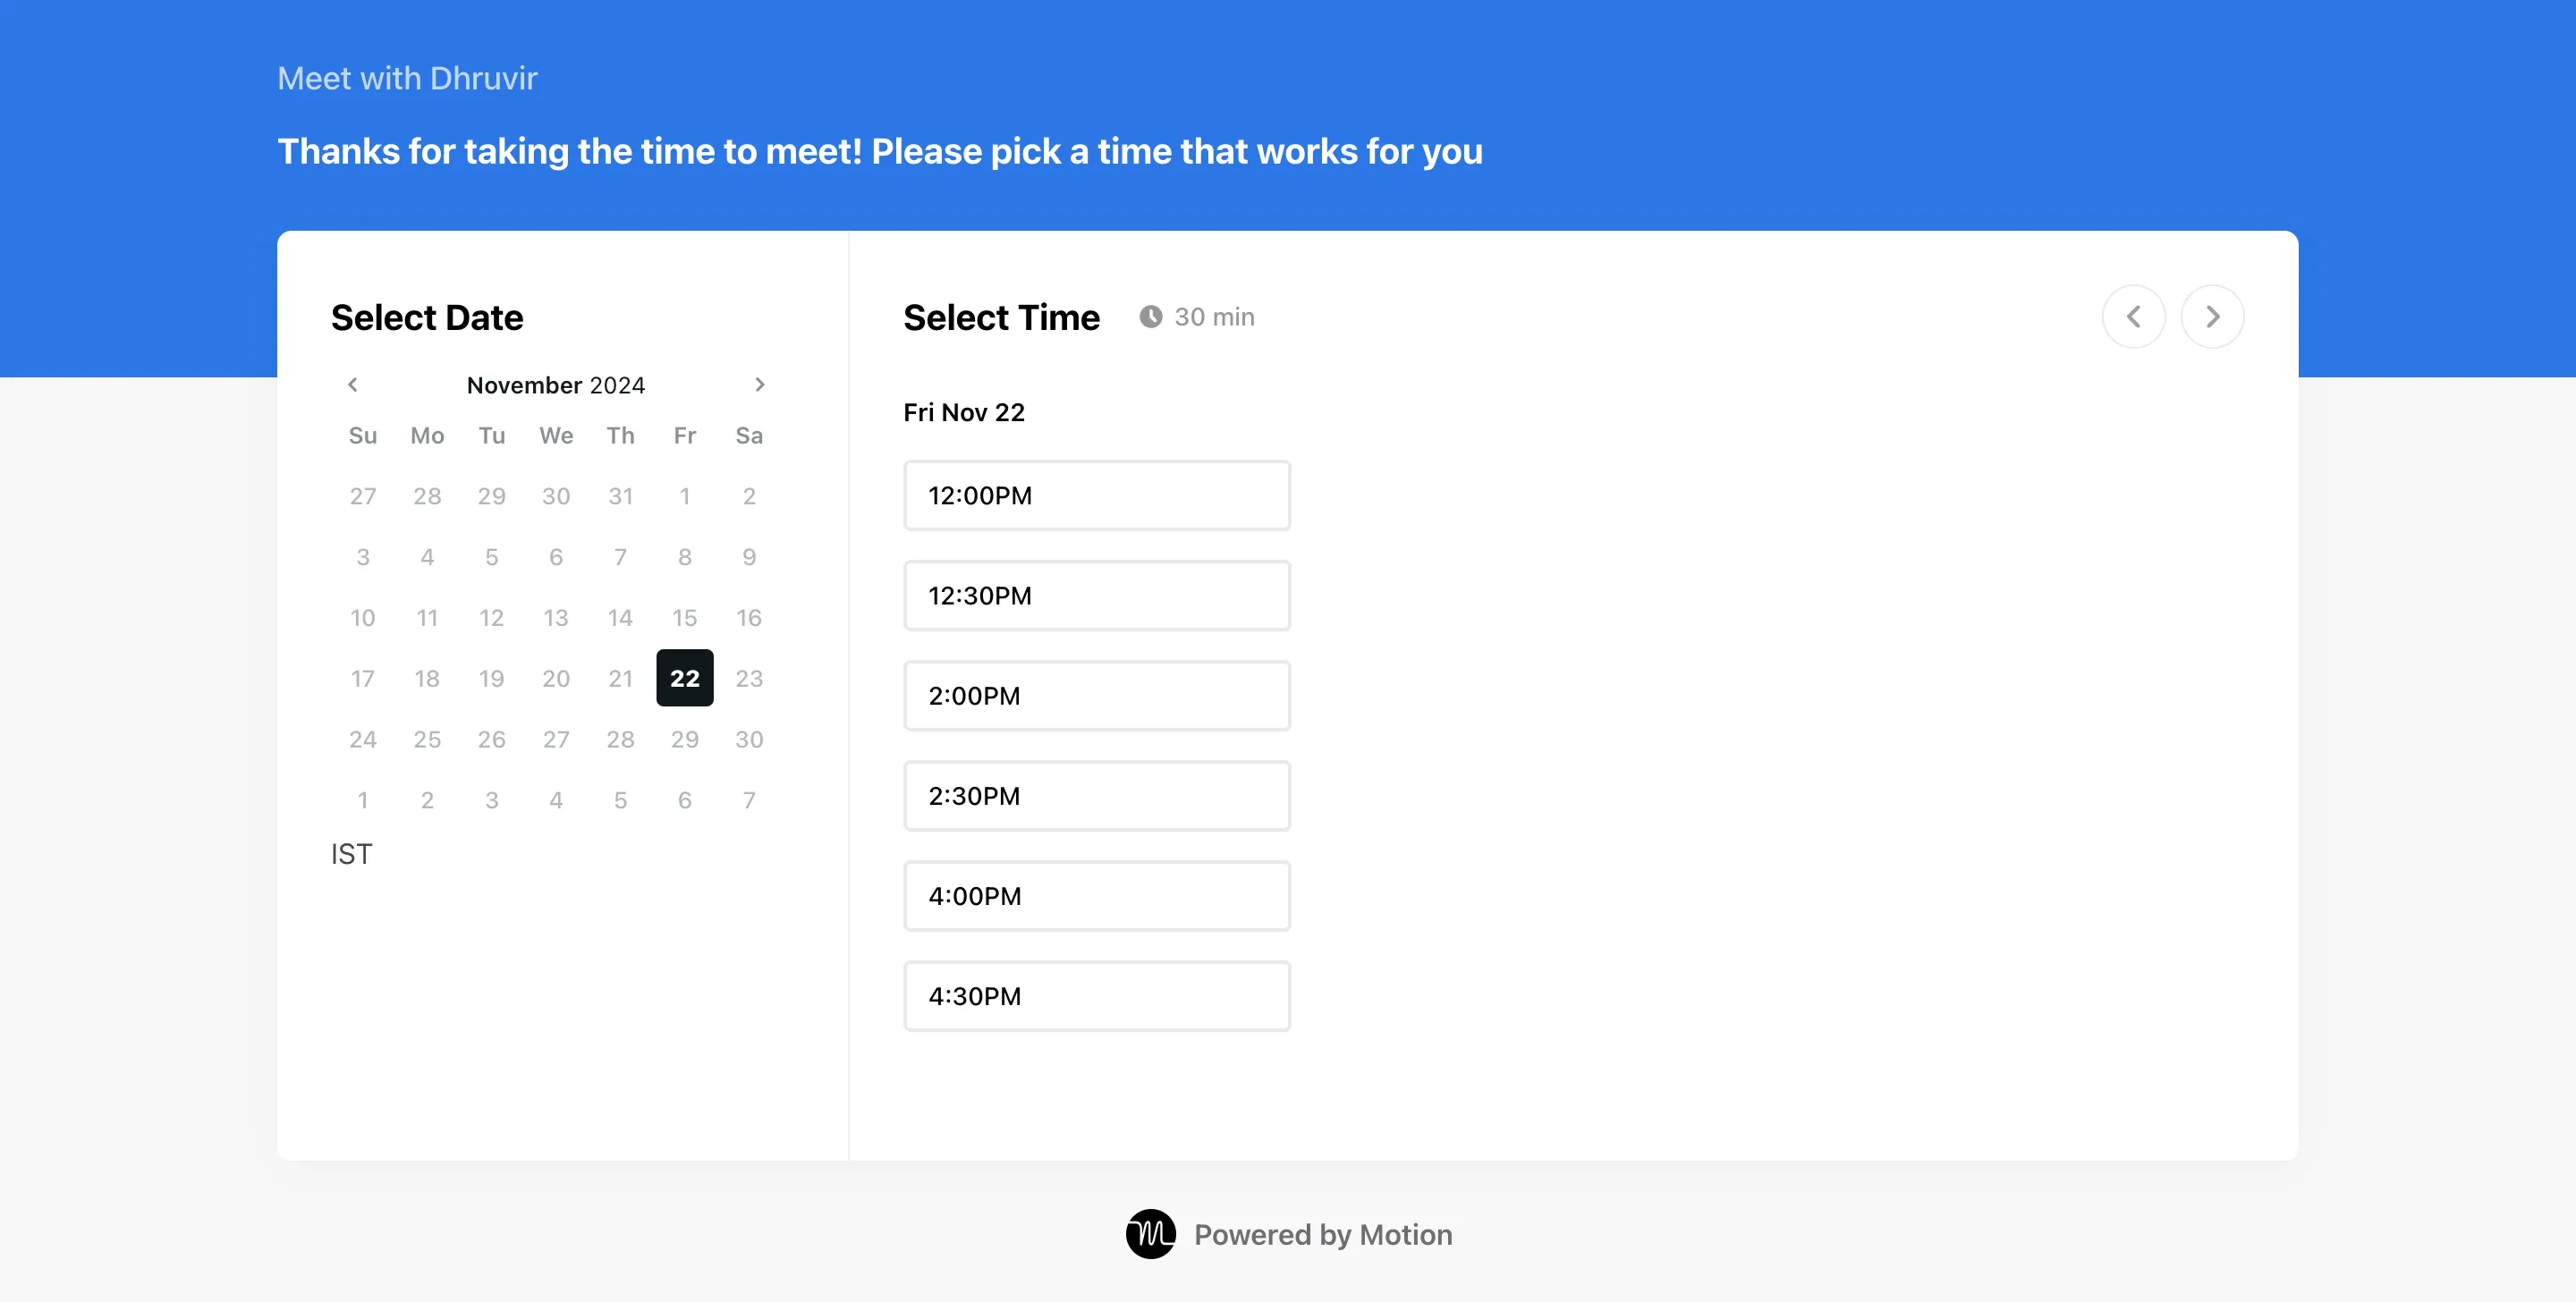Pick November 25 on the calendar
2576x1302 pixels.
[x=427, y=739]
